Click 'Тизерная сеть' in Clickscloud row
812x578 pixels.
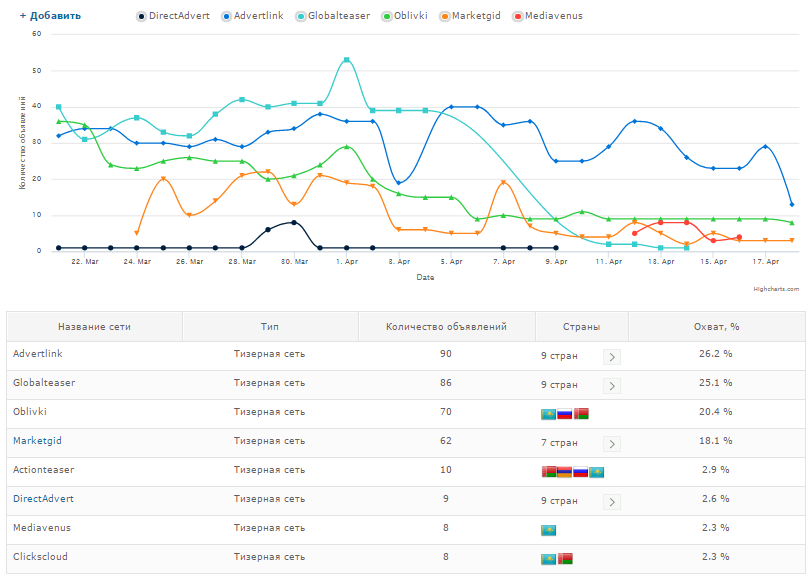tap(269, 557)
